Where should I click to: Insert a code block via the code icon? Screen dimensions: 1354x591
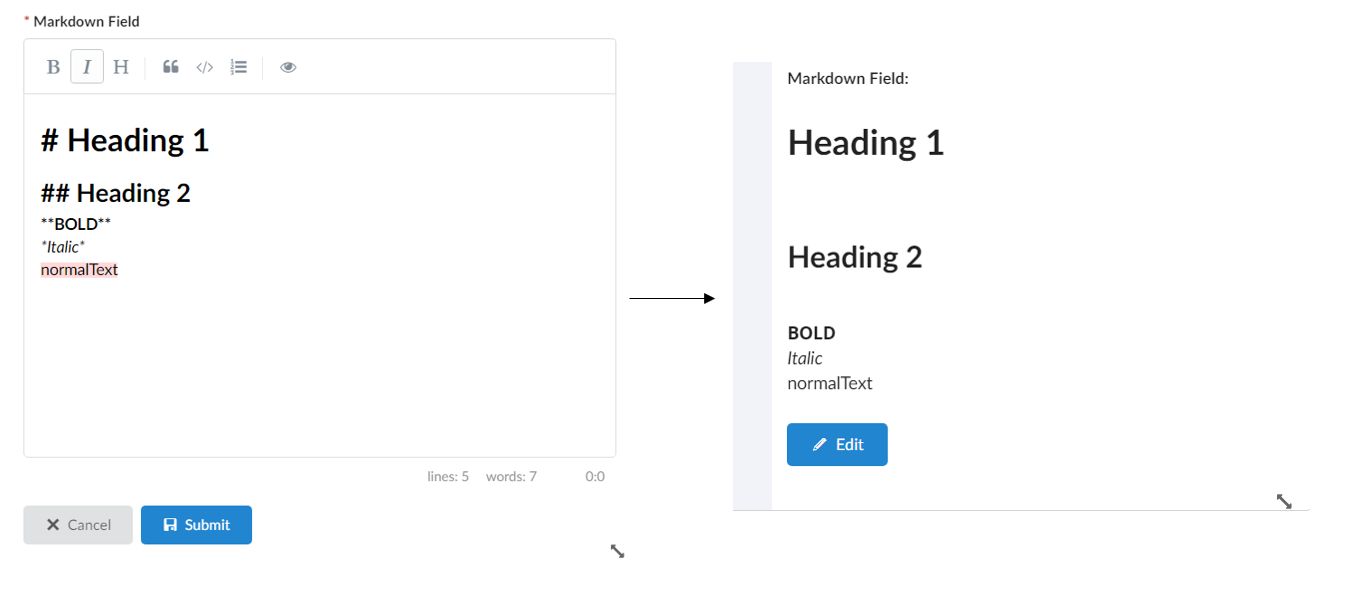[x=205, y=67]
